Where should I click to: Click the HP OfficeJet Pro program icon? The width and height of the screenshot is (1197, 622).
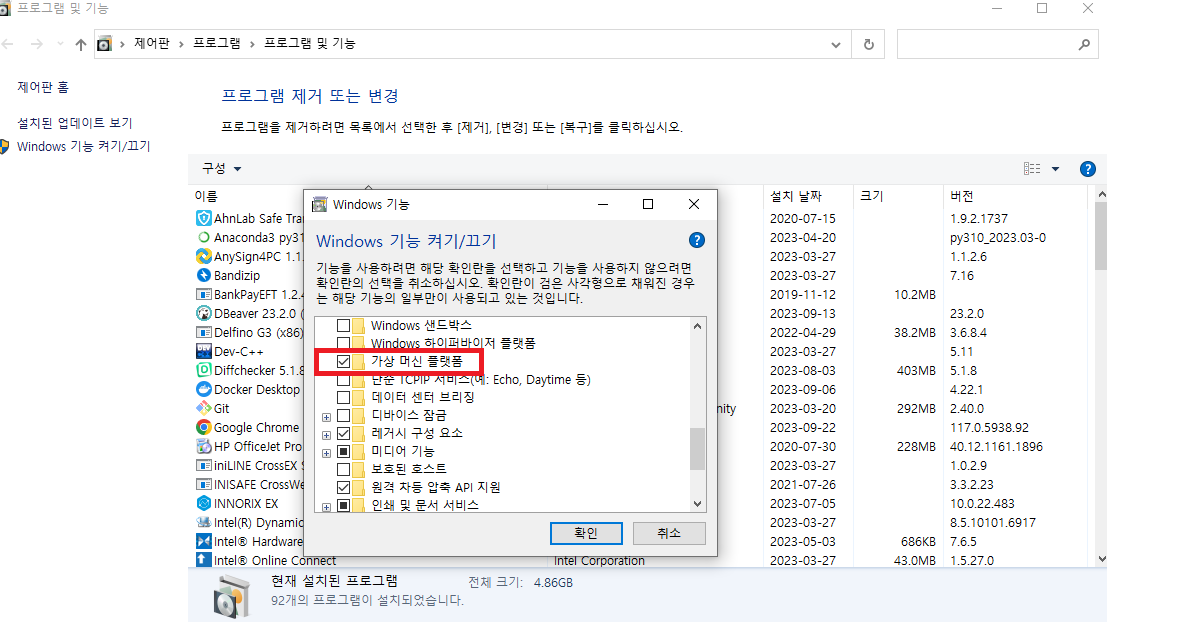pos(203,446)
